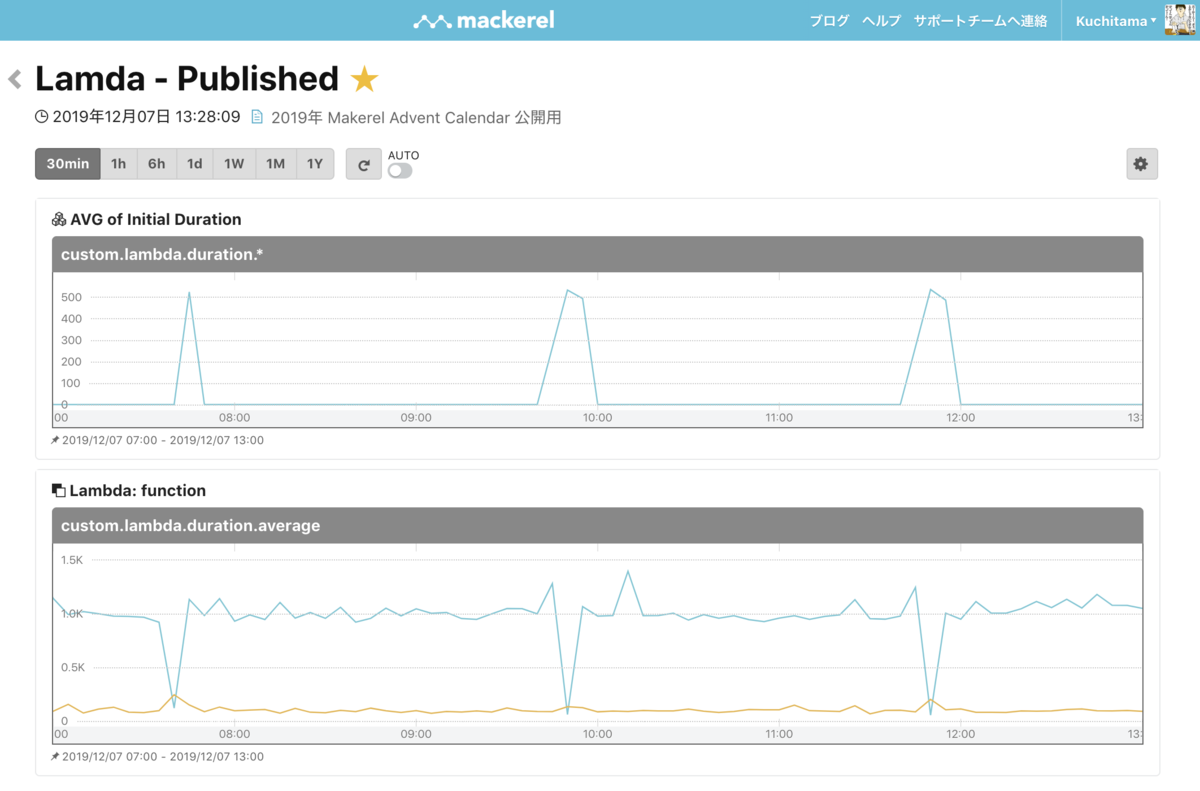This screenshot has width=1200, height=791.
Task: Toggle the yellow favorite star
Action: (364, 79)
